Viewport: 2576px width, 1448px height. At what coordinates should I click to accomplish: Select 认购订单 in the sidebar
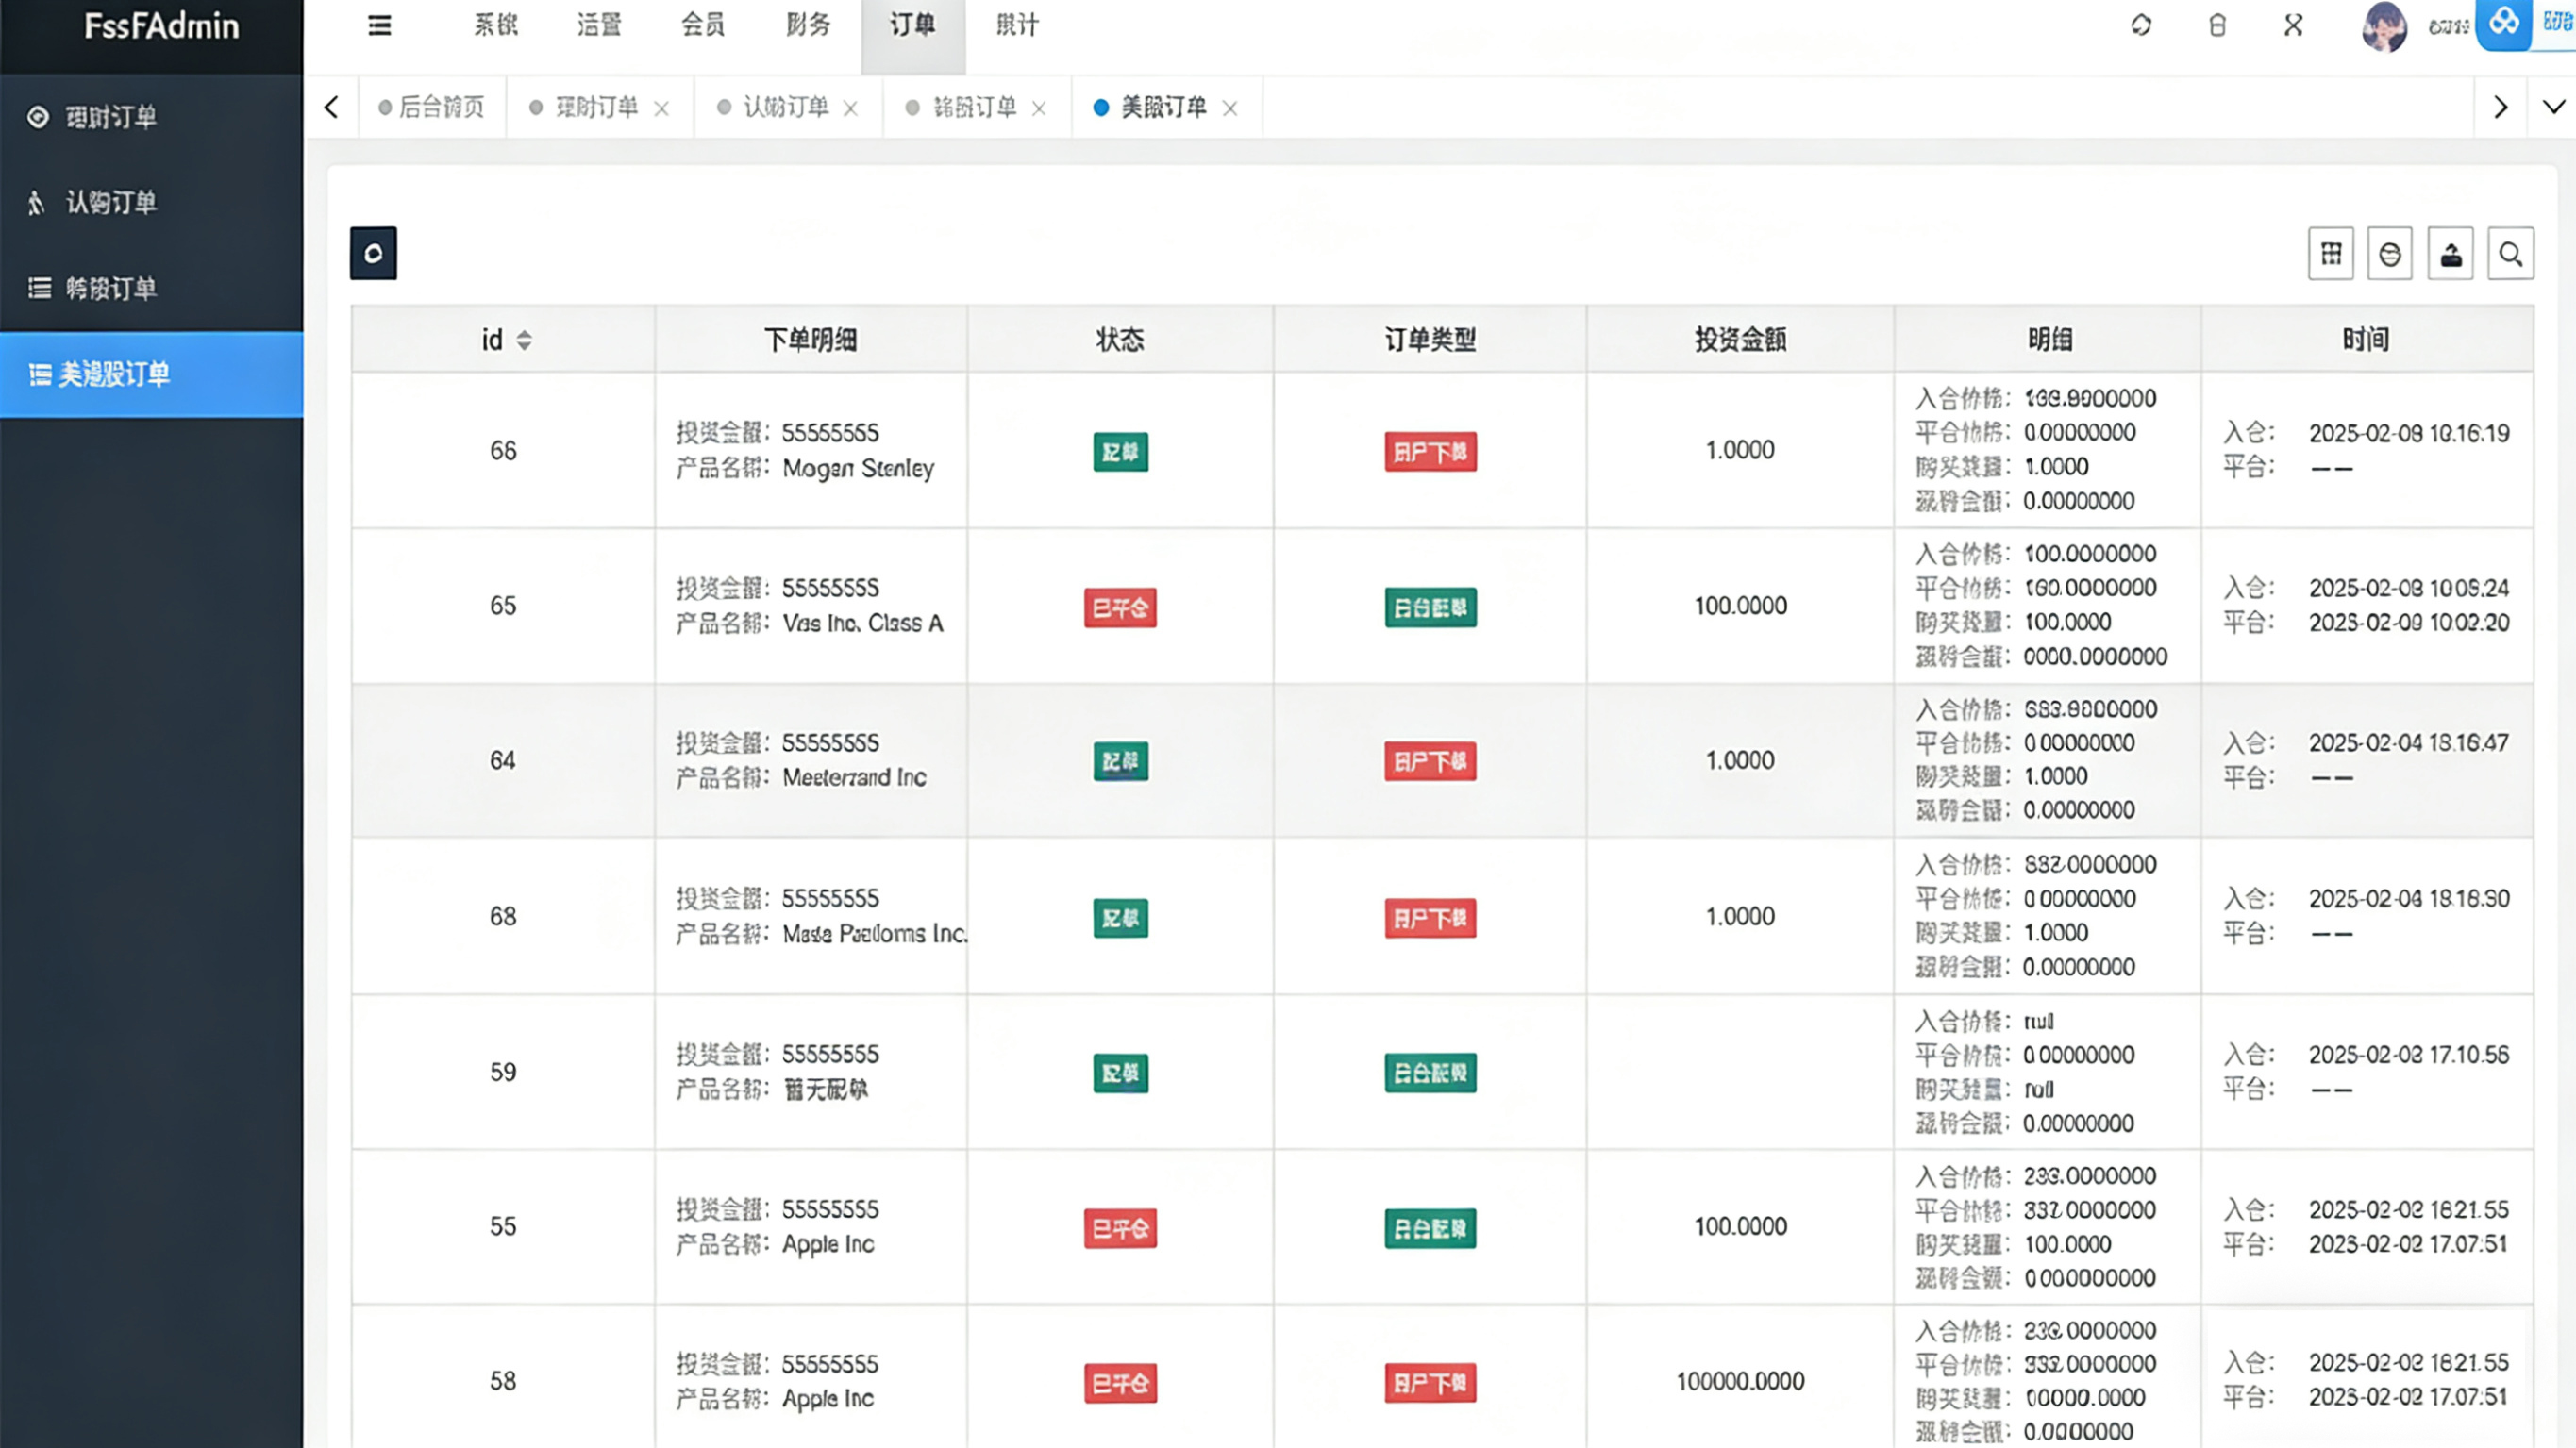pyautogui.click(x=111, y=202)
